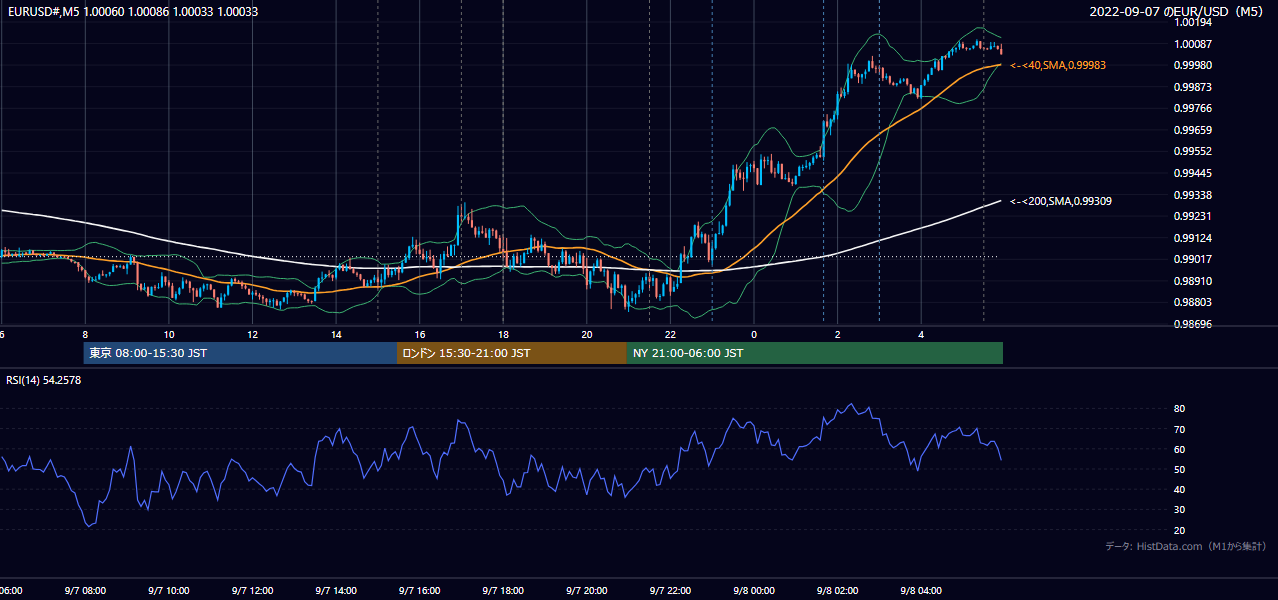Image resolution: width=1278 pixels, height=600 pixels.
Task: Click the 9/7 10:00 time label
Action: pos(168,590)
